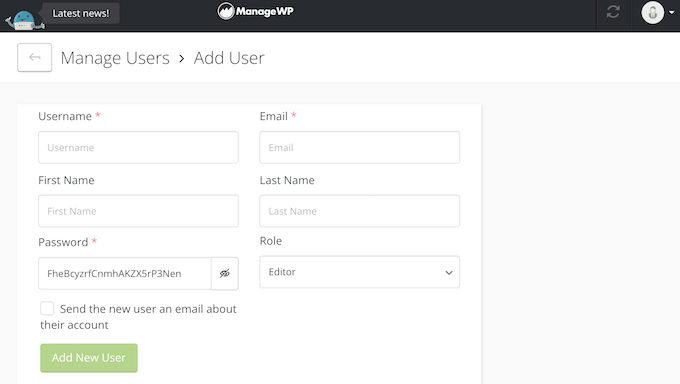Click the Username label
Viewport: 680px width, 384px height.
click(65, 116)
